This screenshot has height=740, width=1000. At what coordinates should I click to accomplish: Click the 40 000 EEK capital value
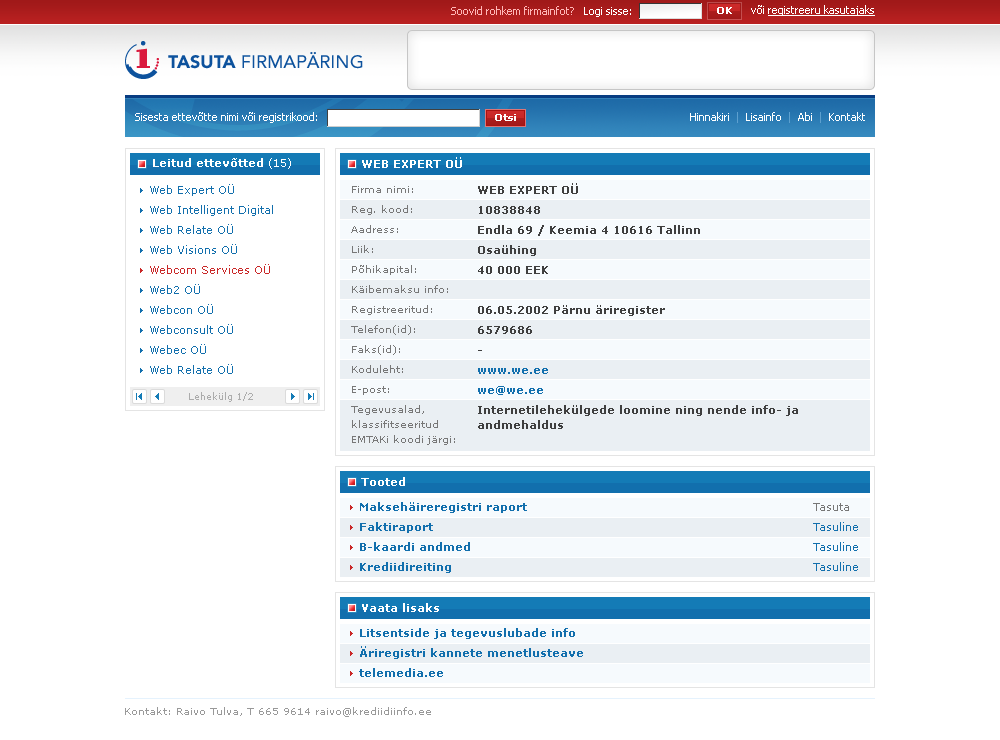[x=513, y=270]
